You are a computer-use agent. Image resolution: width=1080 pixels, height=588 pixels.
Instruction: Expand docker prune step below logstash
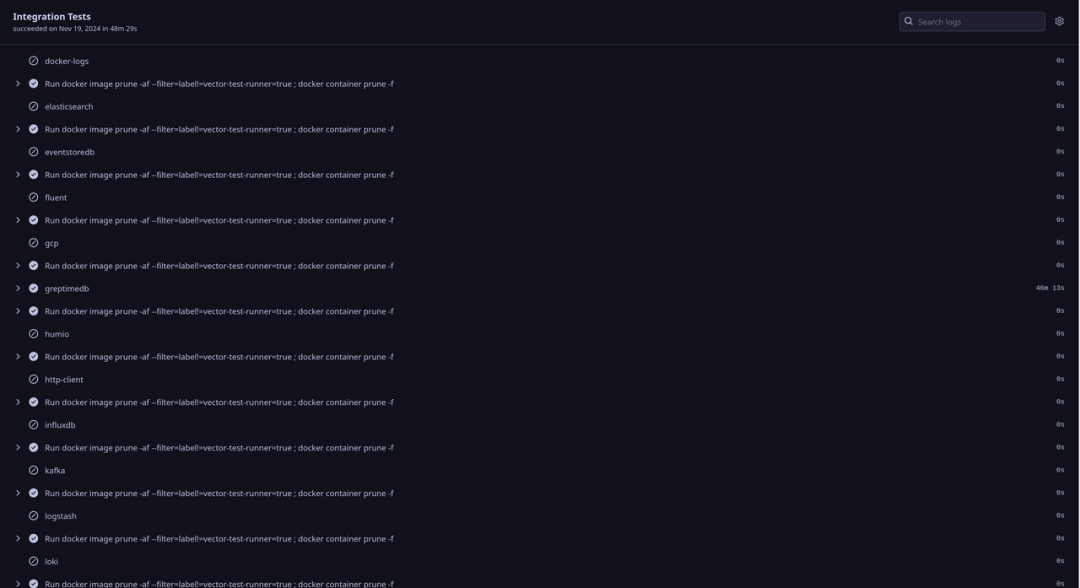(x=18, y=539)
